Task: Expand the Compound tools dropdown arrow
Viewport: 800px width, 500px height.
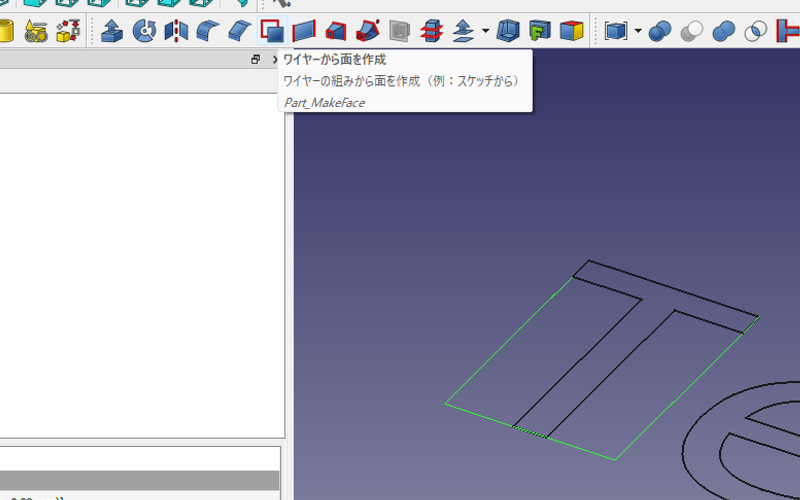Action: (638, 31)
